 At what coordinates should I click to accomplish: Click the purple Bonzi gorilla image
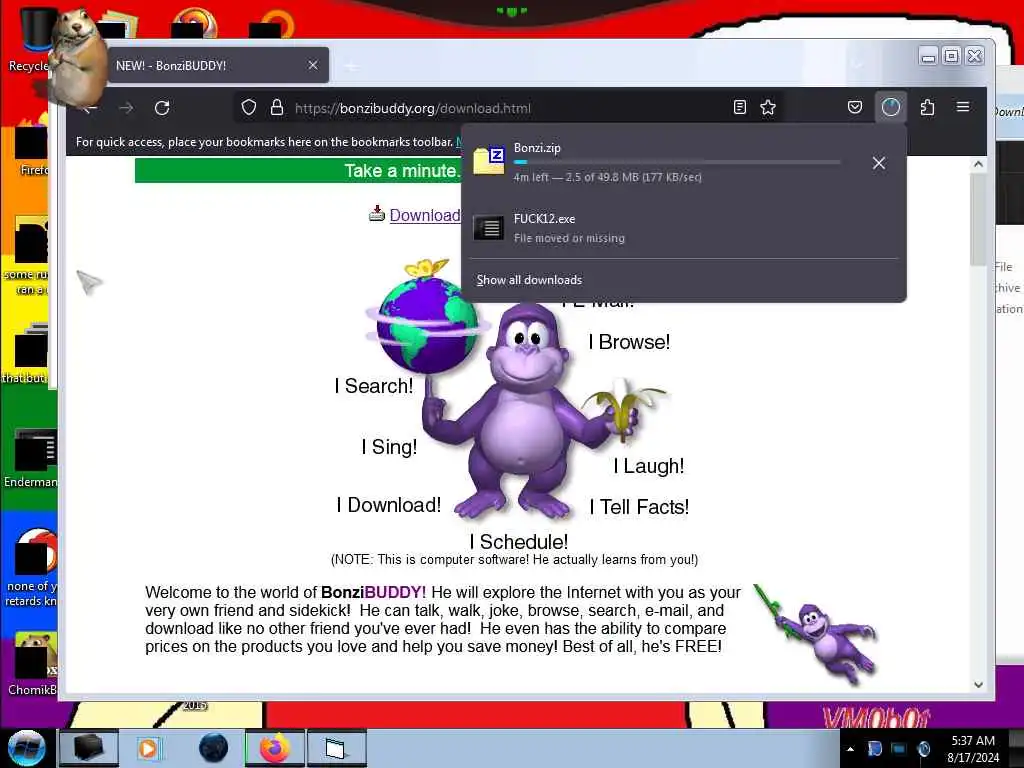(524, 411)
